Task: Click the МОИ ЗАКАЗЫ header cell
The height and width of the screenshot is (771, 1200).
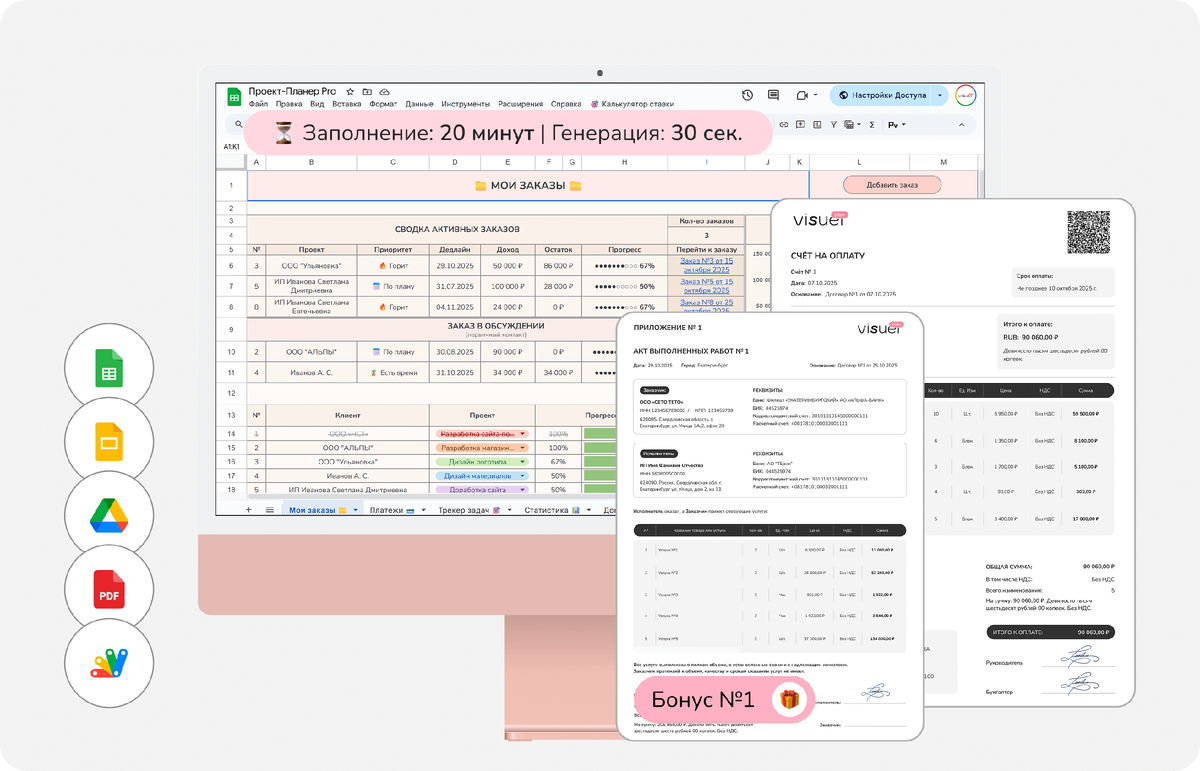Action: click(528, 186)
